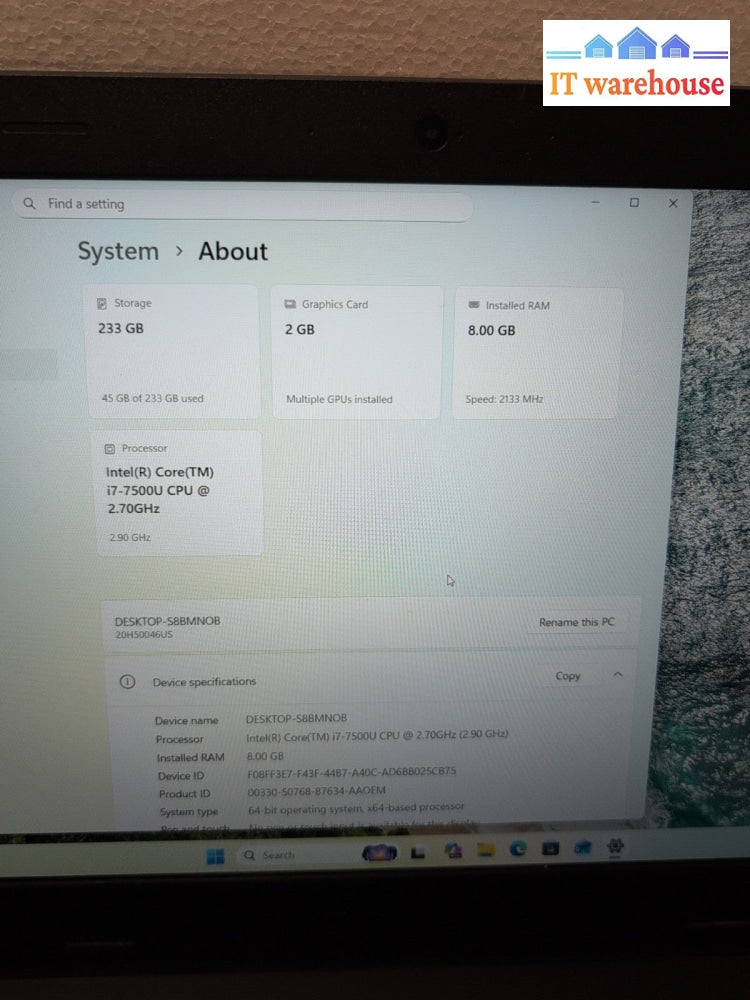Viewport: 750px width, 1000px height.
Task: Click the magnifier icon in Find a setting
Action: click(29, 203)
